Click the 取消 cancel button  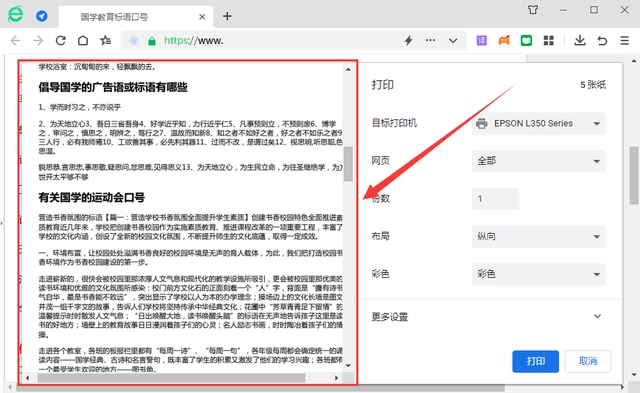click(x=588, y=361)
